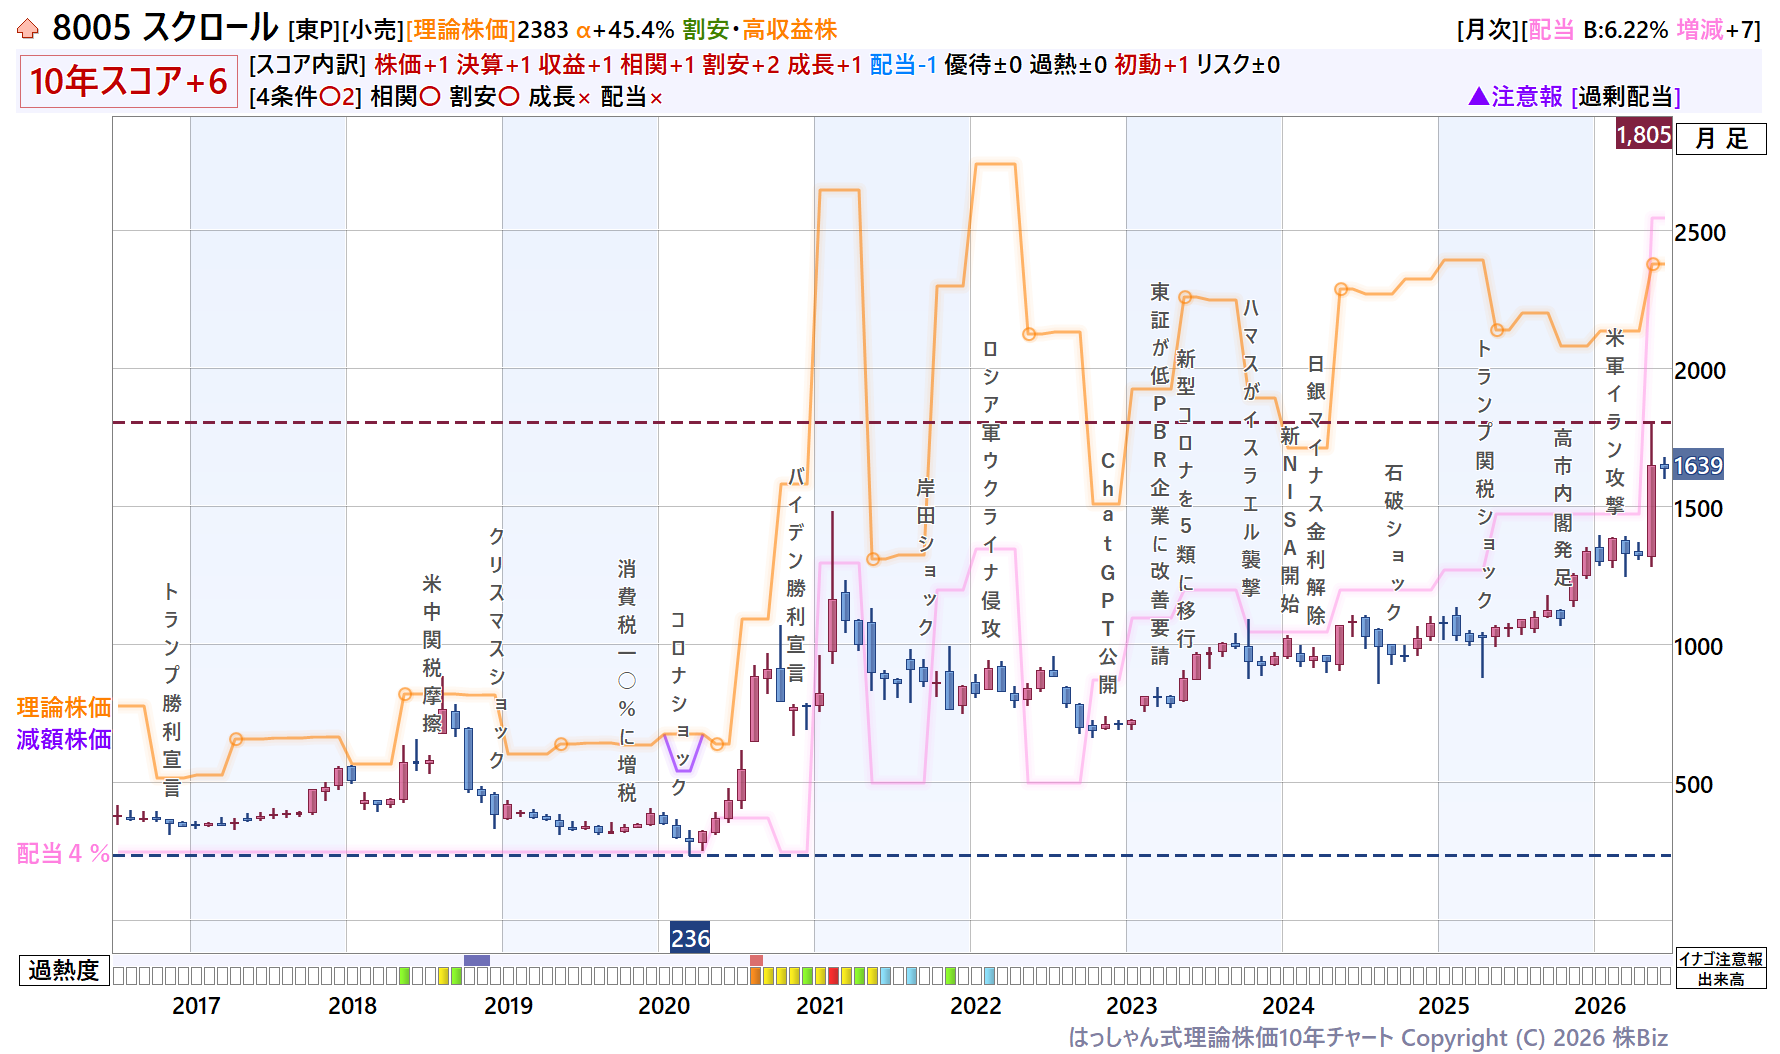Click the 日銀マイナス金利解除 event label

pyautogui.click(x=1316, y=490)
